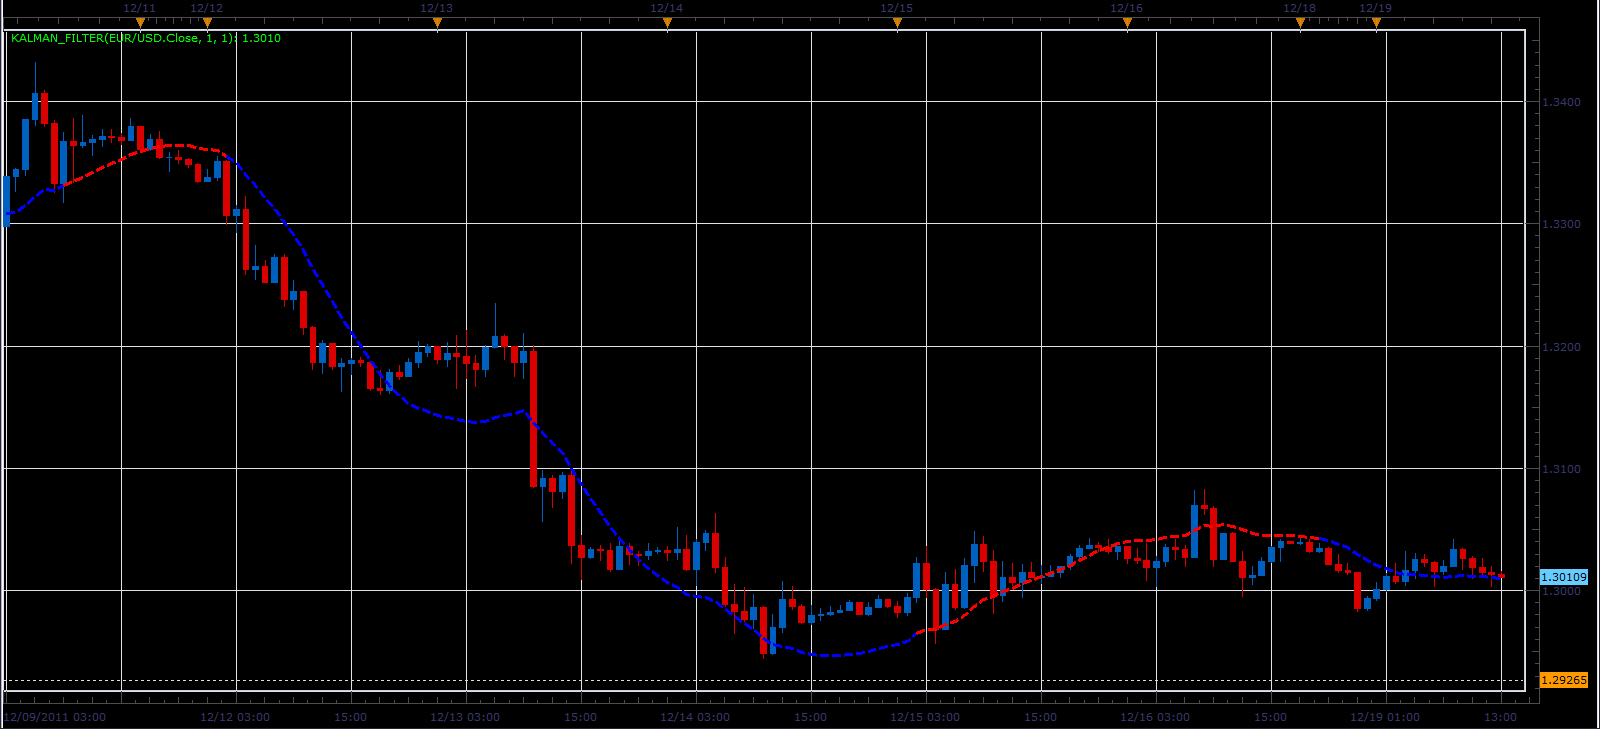Click the current price tag 1.30109
This screenshot has width=1600, height=729.
(1564, 577)
